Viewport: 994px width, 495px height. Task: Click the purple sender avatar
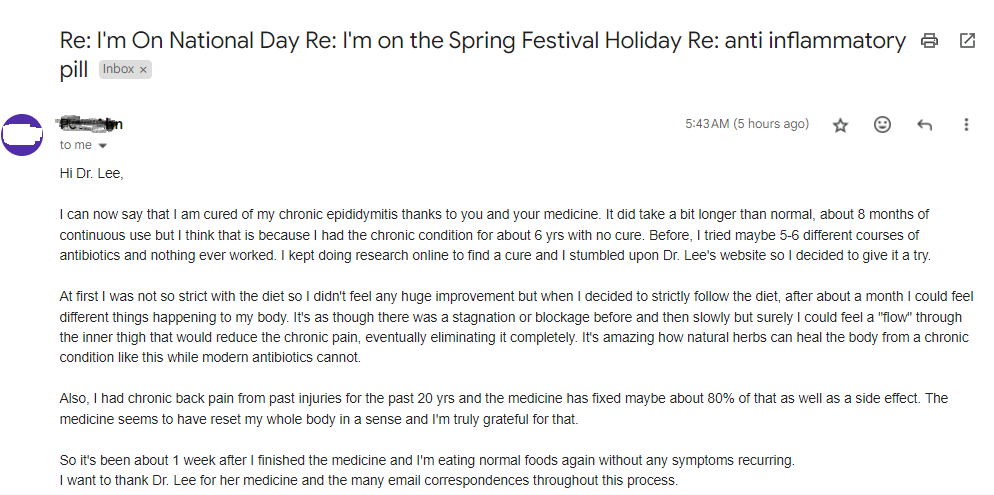click(22, 134)
